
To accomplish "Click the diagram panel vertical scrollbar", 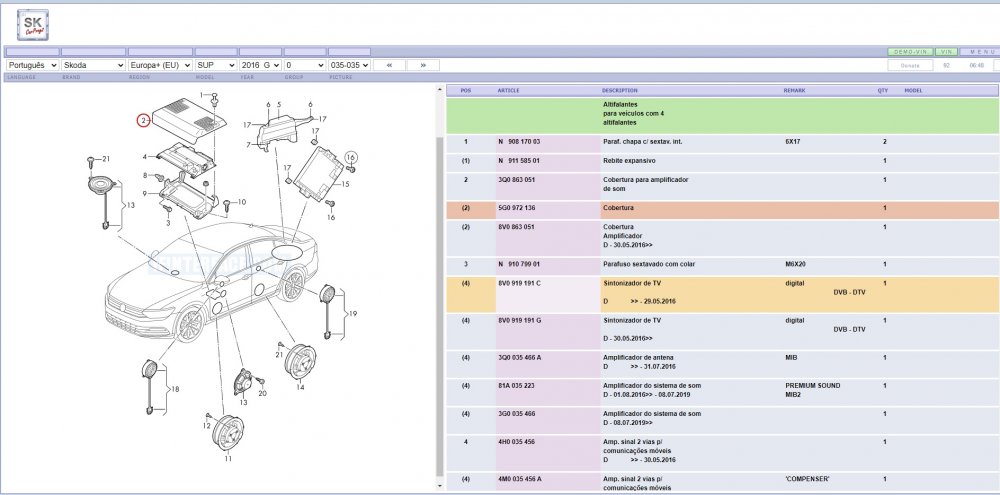I will coord(439,306).
